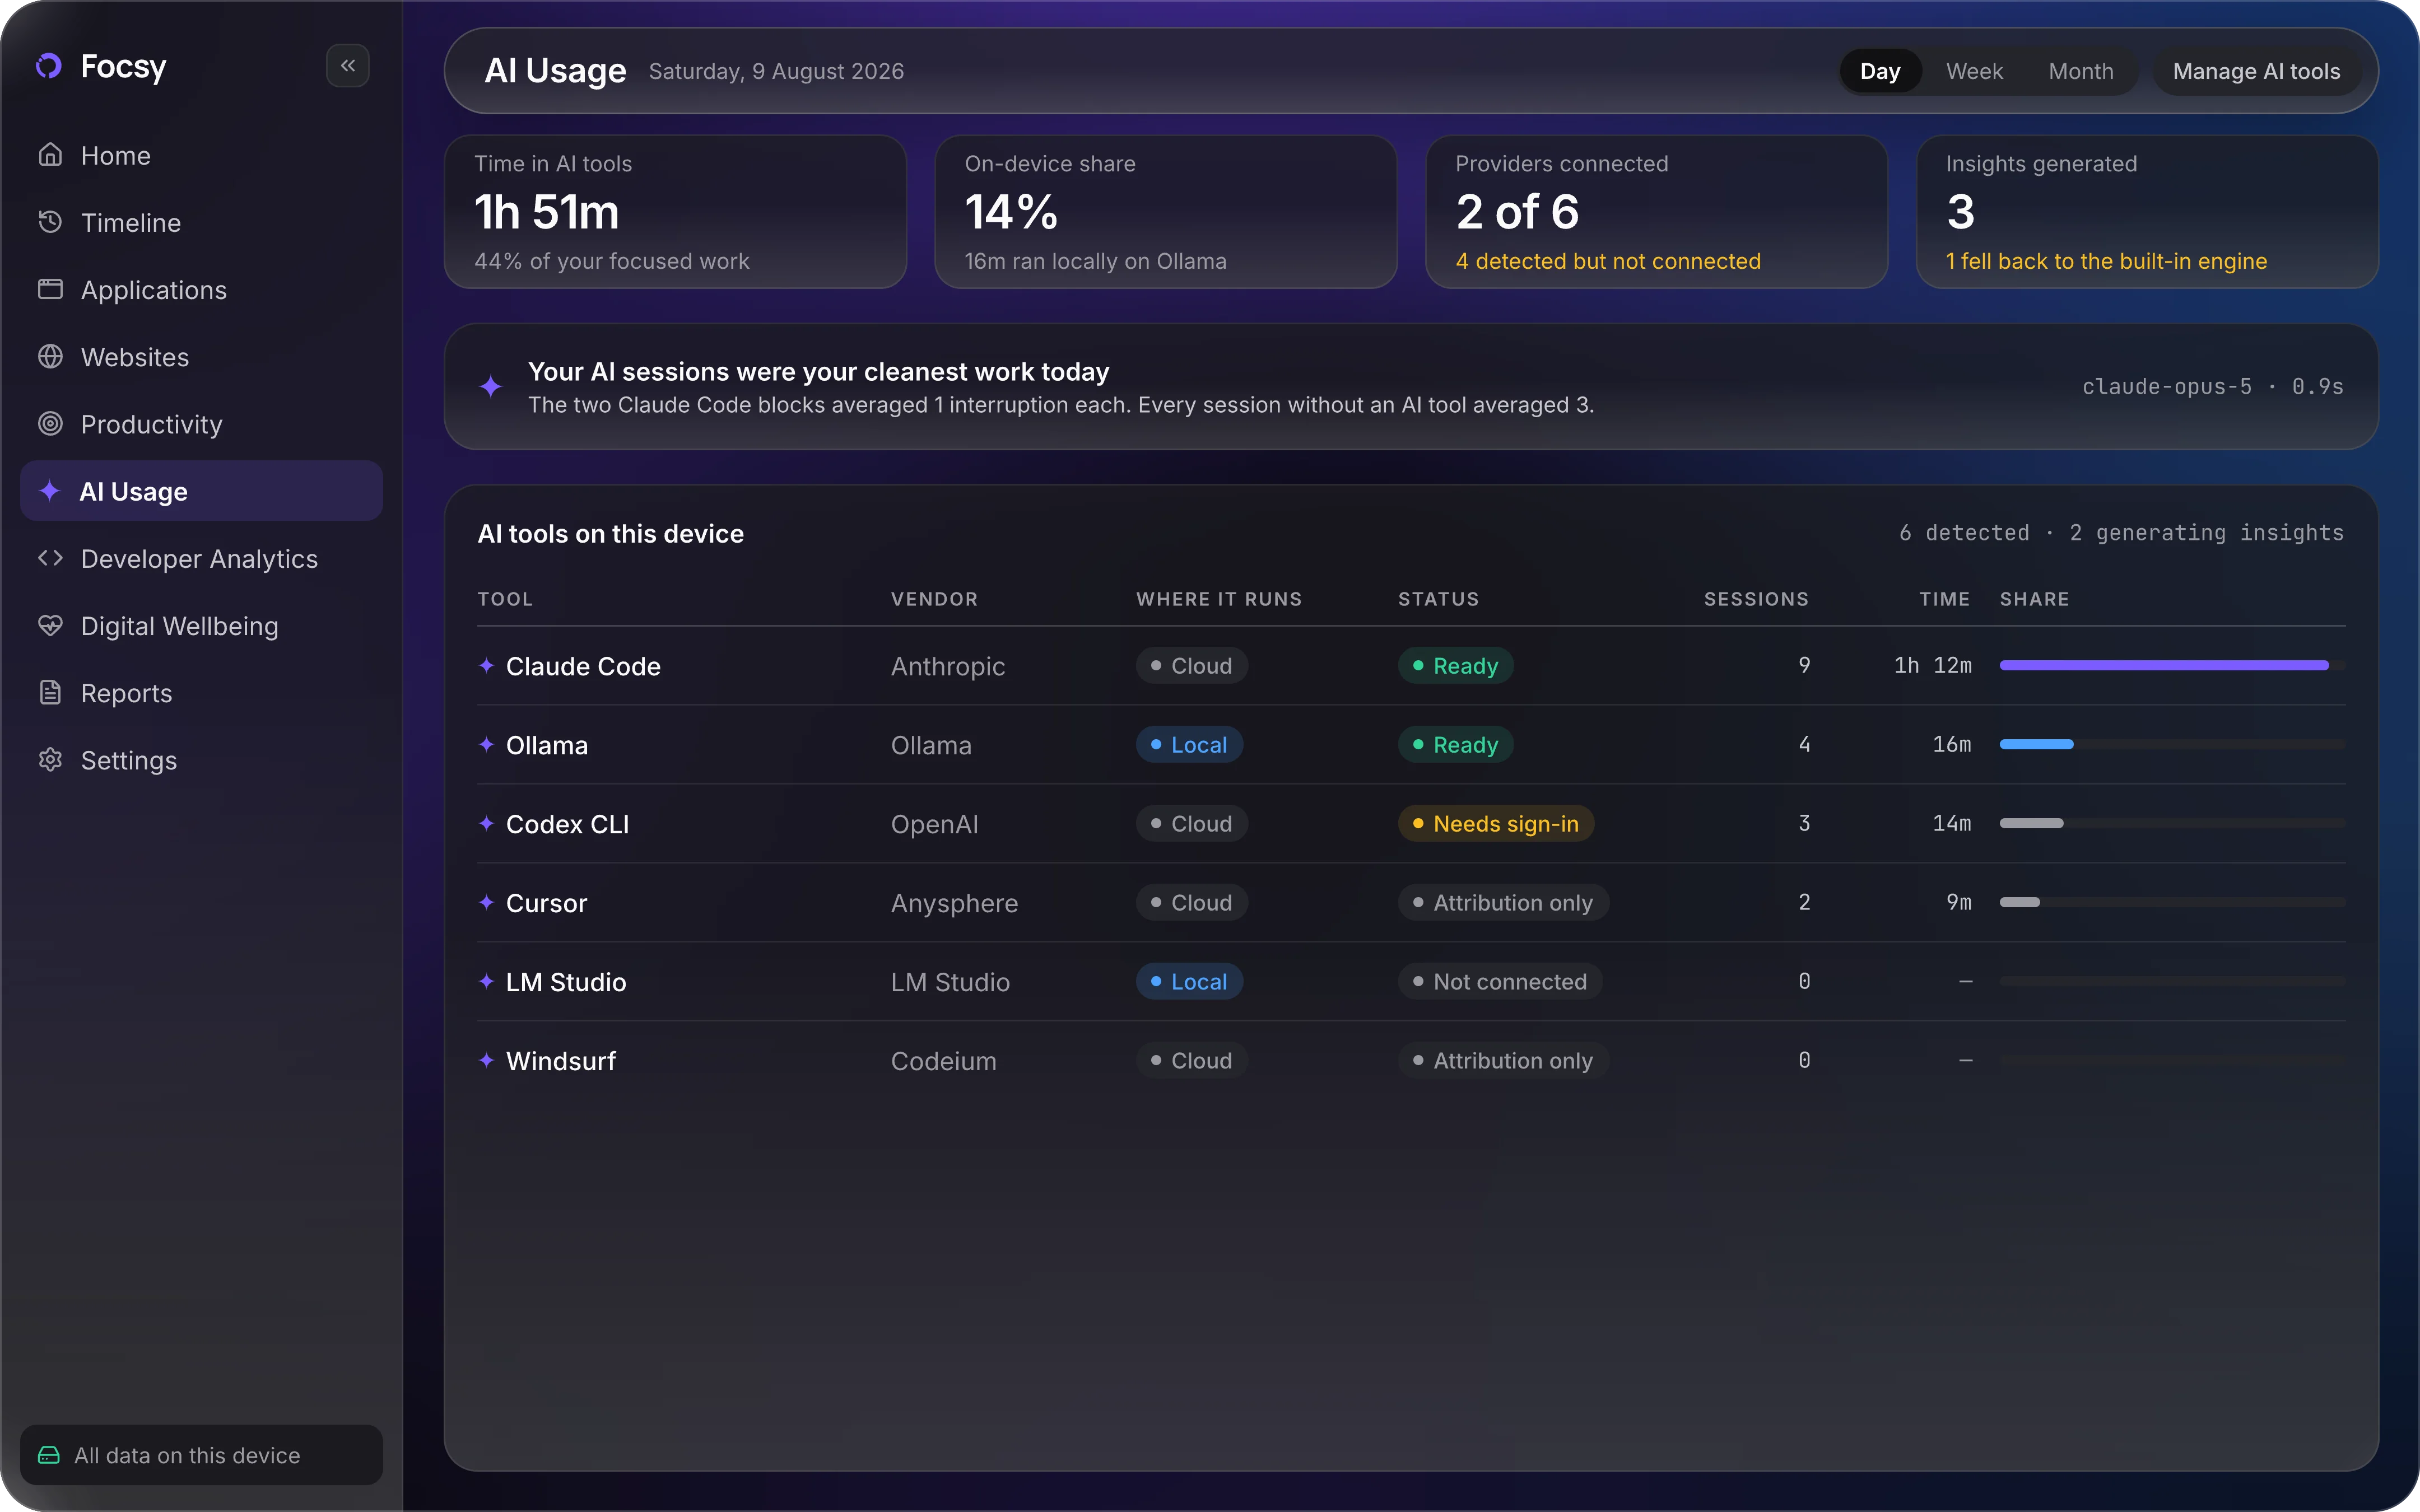The height and width of the screenshot is (1512, 2420).
Task: Click the sparkle icon next to Windsurf
Action: [486, 1060]
